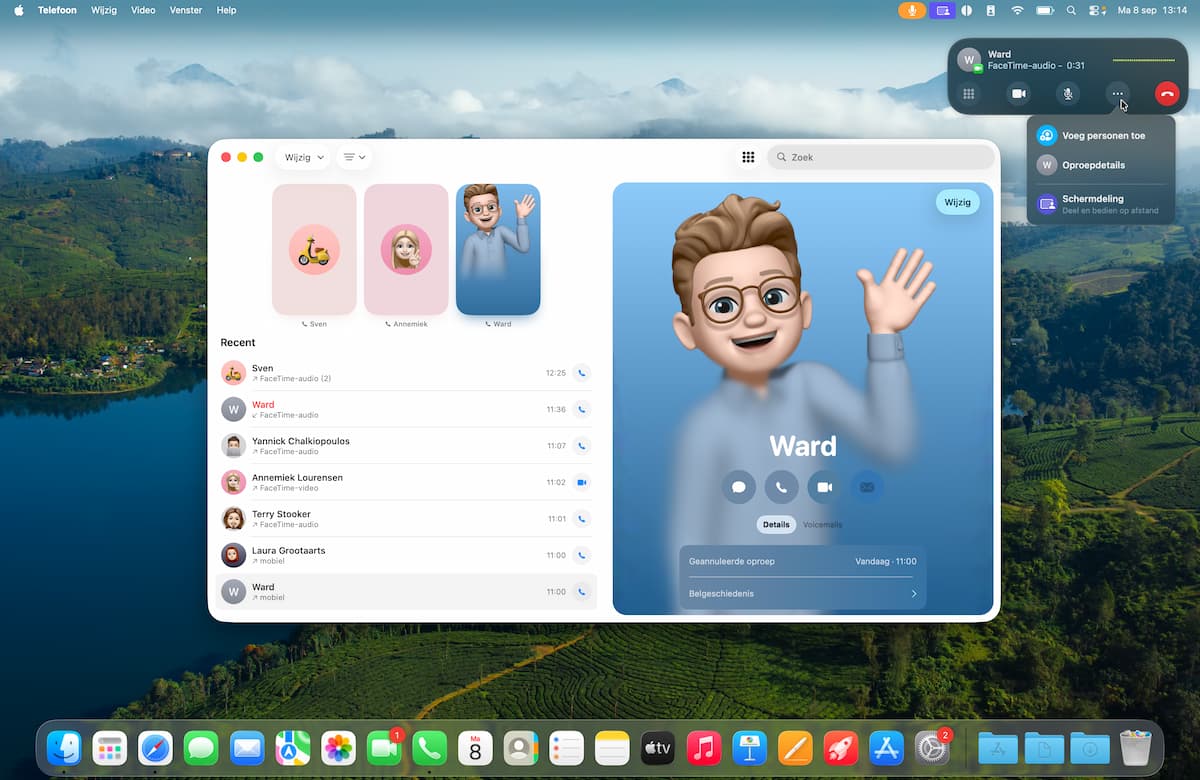The width and height of the screenshot is (1200, 780).
Task: End the FaceTime call with red hang-up button
Action: pyautogui.click(x=1166, y=93)
